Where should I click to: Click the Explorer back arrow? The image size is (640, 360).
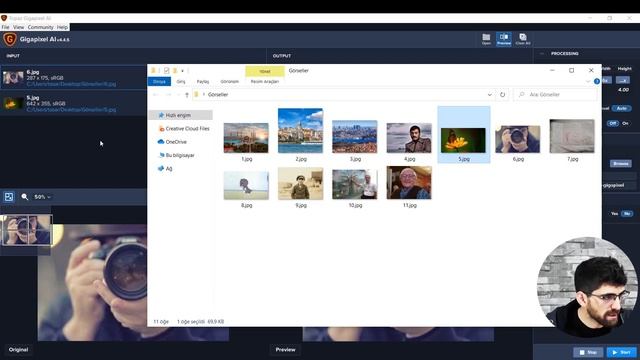156,95
